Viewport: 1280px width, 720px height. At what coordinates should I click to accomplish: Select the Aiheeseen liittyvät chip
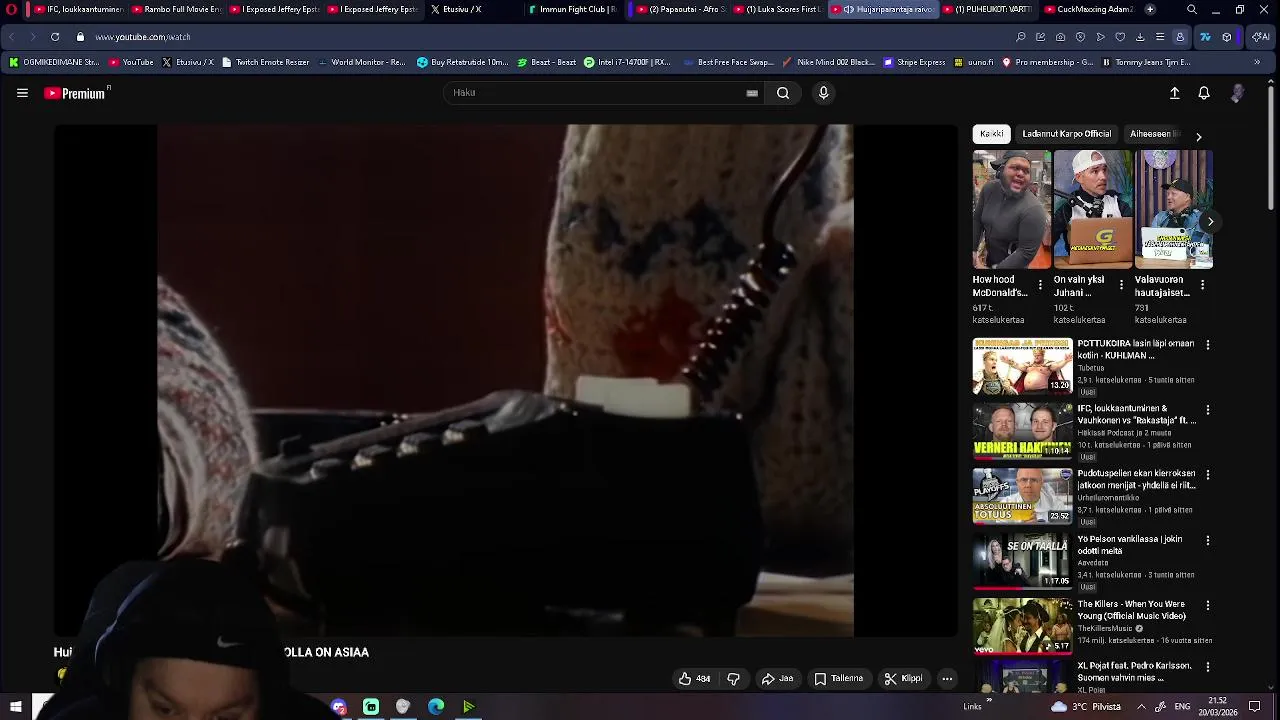1154,134
